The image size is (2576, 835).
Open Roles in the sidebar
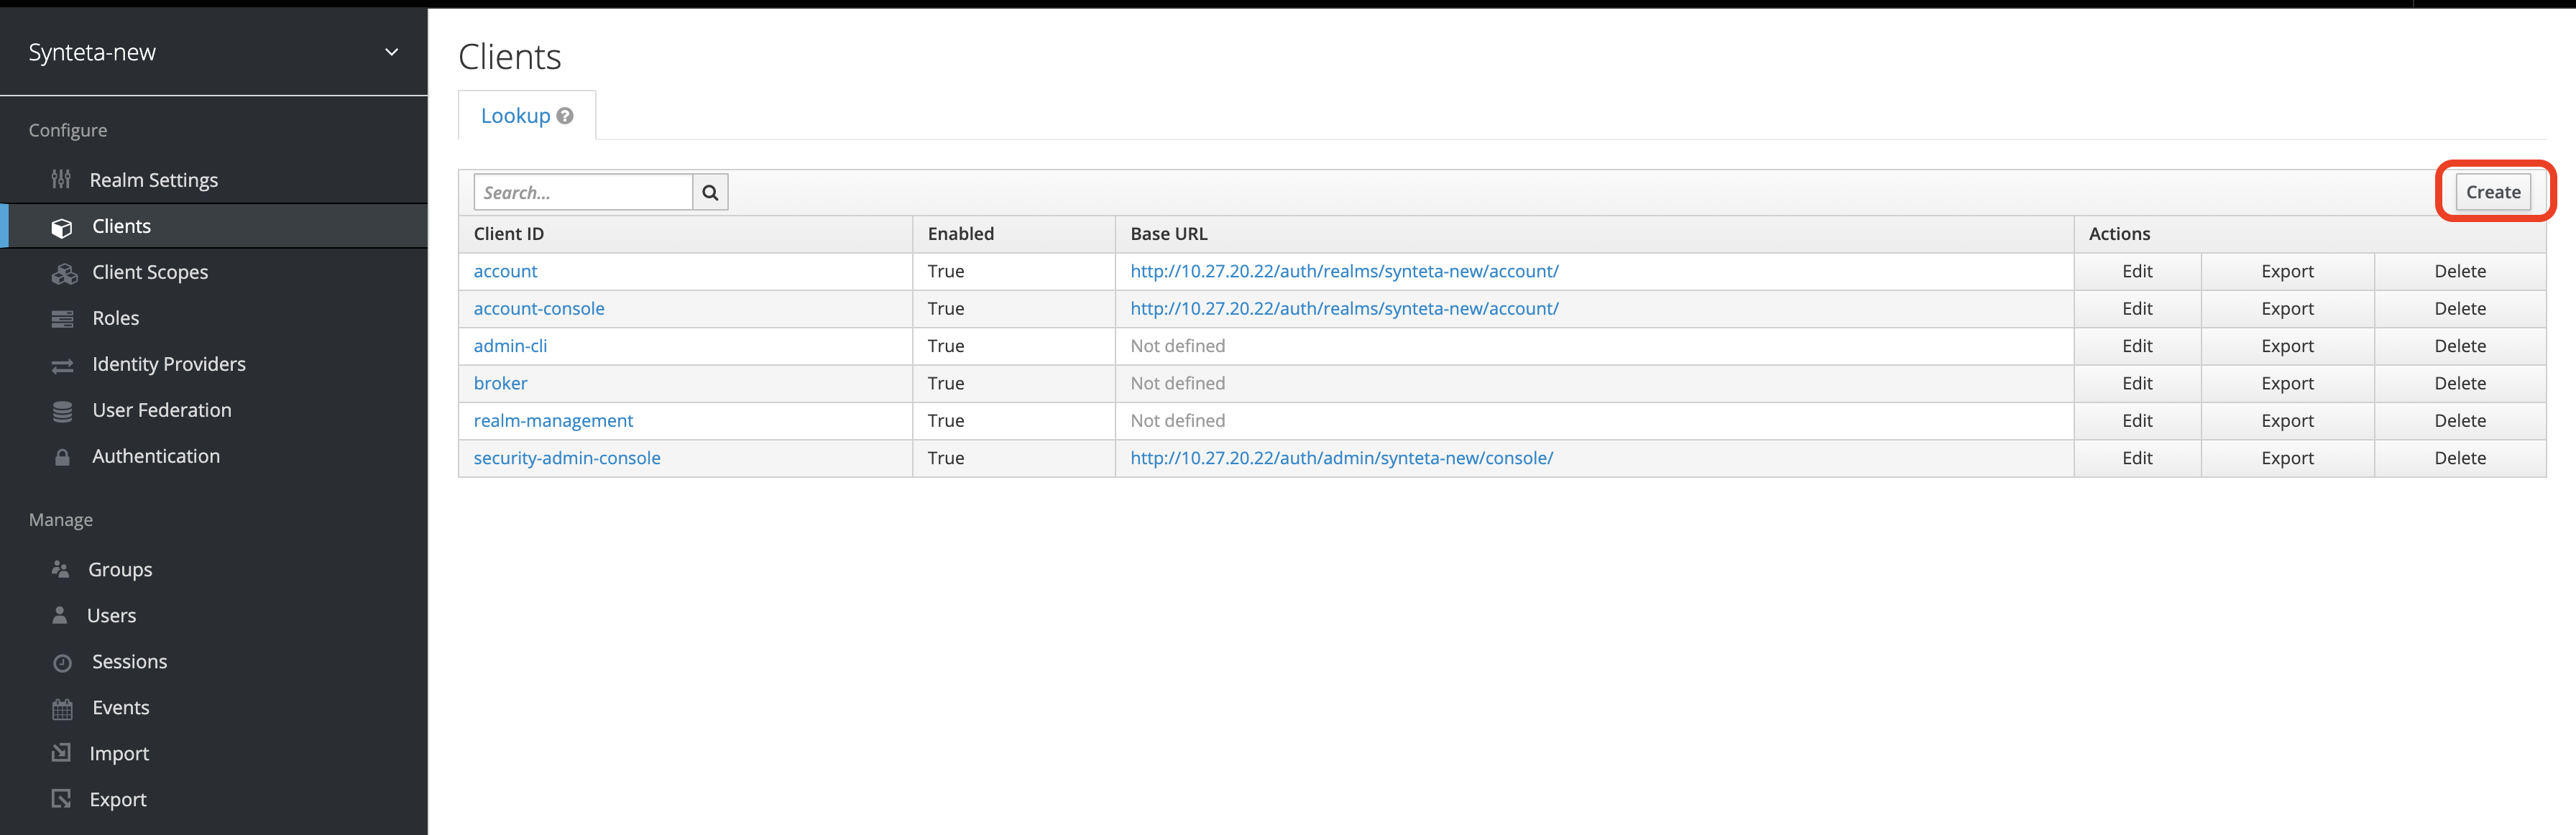coord(115,318)
